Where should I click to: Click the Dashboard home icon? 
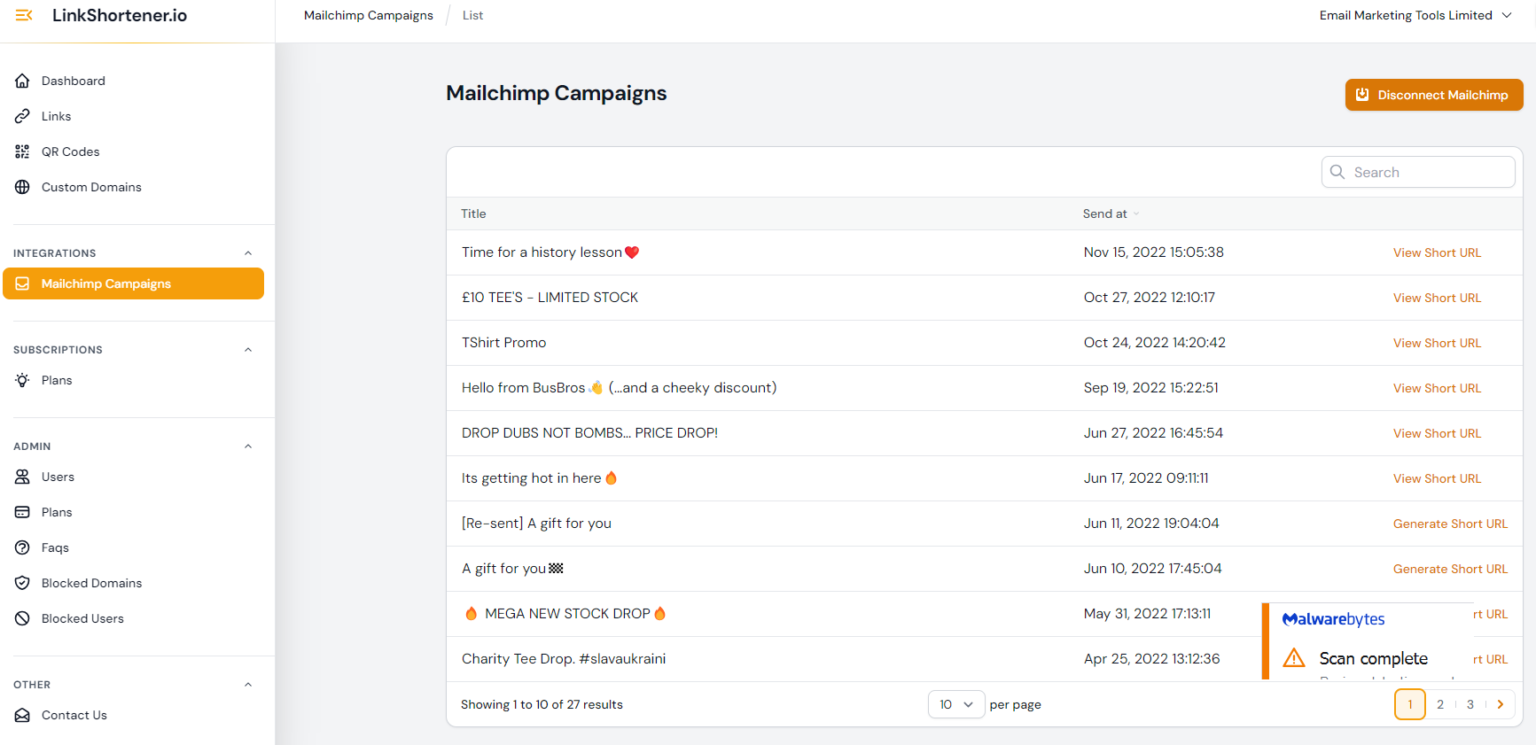(x=22, y=81)
